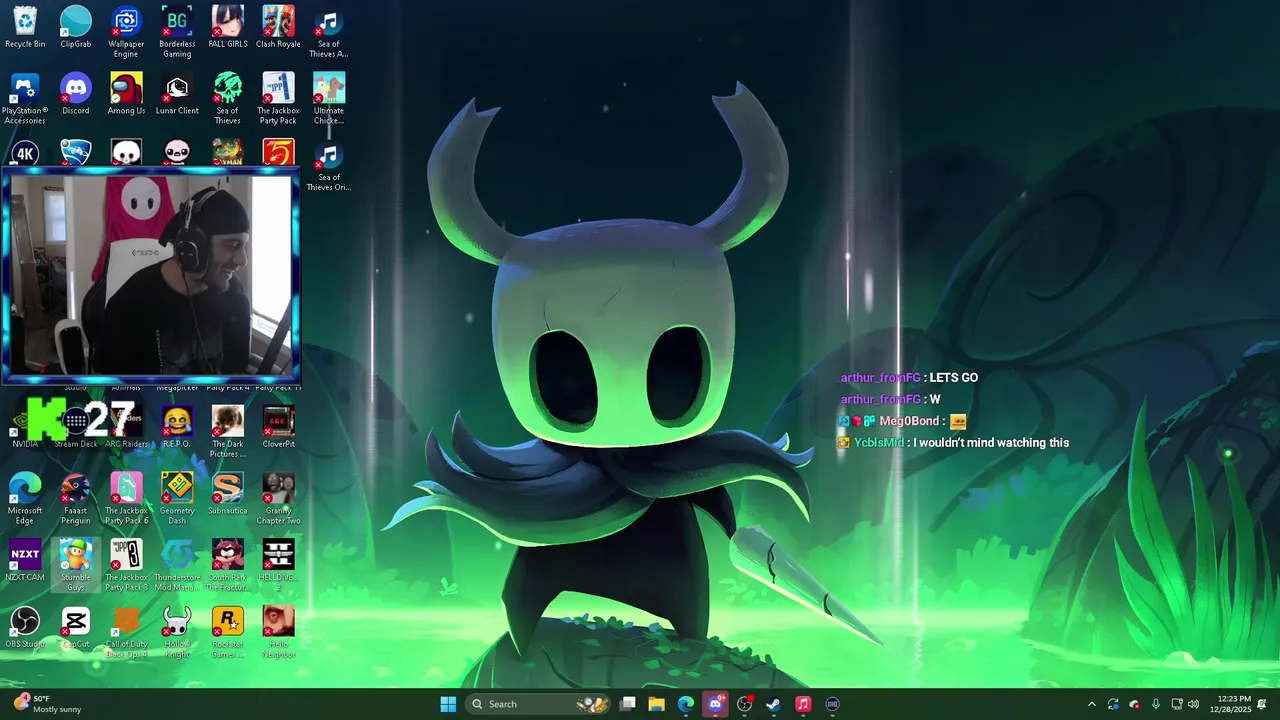Select the 'Sea of Thieves A...' music file
Viewport: 1280px width, 720px height.
tap(329, 31)
